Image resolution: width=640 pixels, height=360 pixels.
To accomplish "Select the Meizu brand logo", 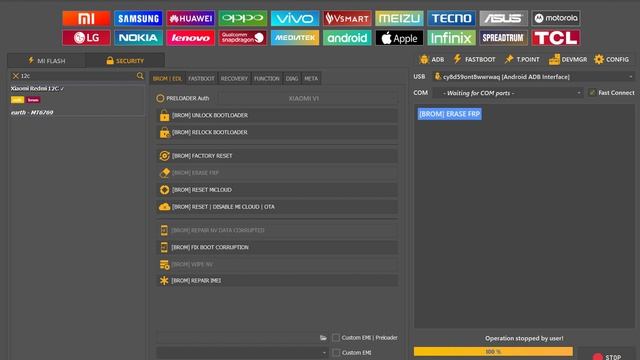I will (x=399, y=18).
